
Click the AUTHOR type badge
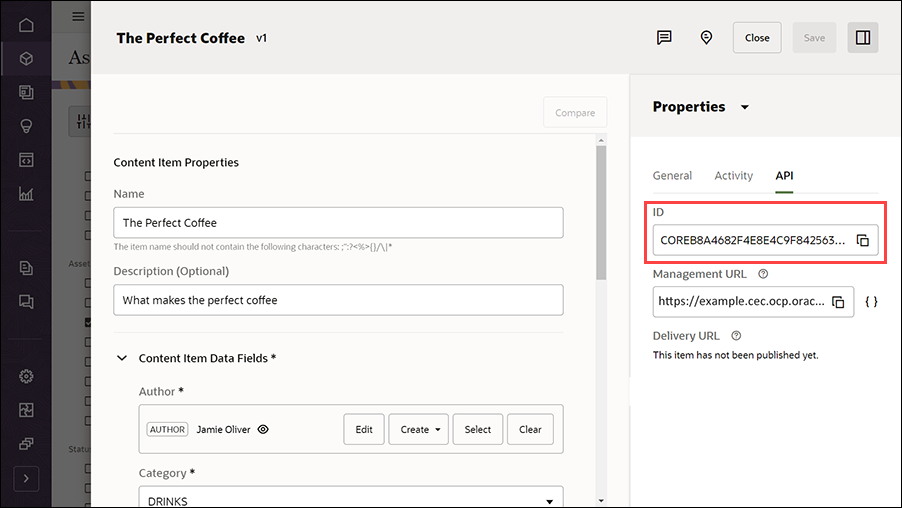(x=167, y=429)
